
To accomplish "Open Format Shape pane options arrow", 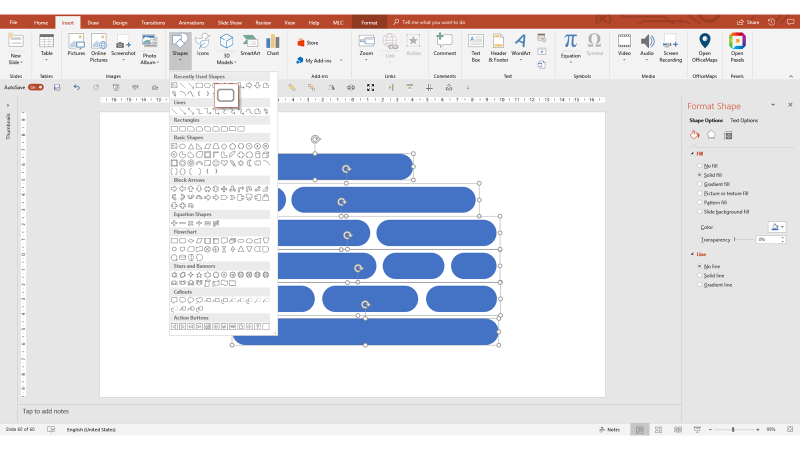I will [x=773, y=105].
